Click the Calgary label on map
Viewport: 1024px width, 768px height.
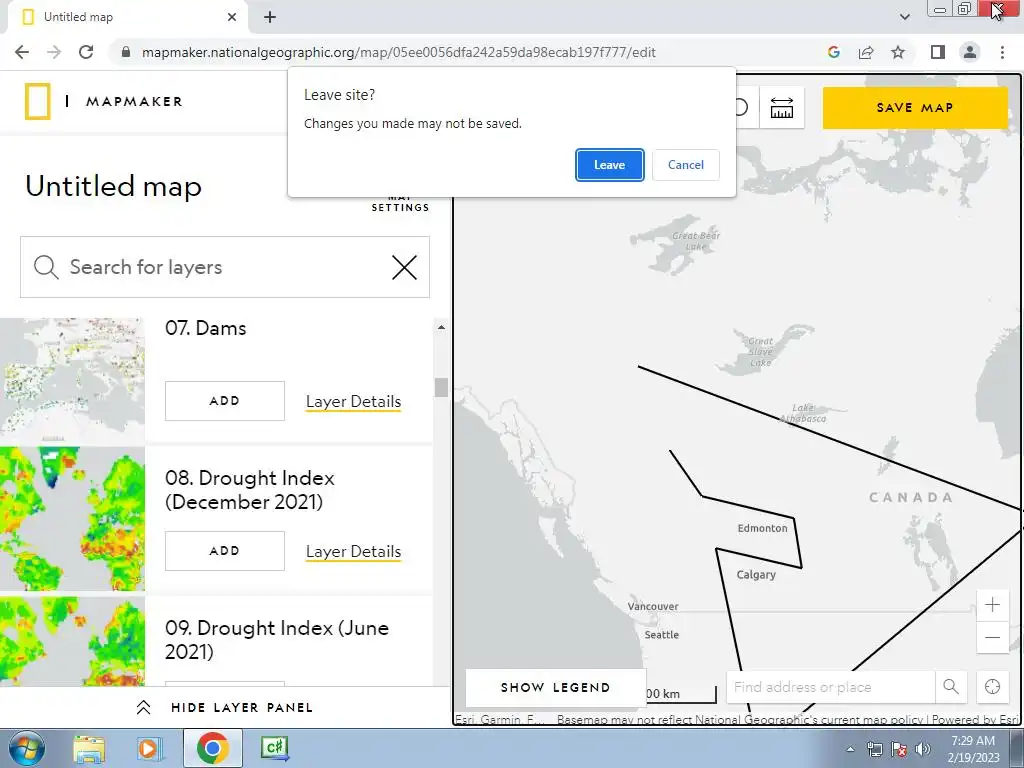(x=756, y=575)
